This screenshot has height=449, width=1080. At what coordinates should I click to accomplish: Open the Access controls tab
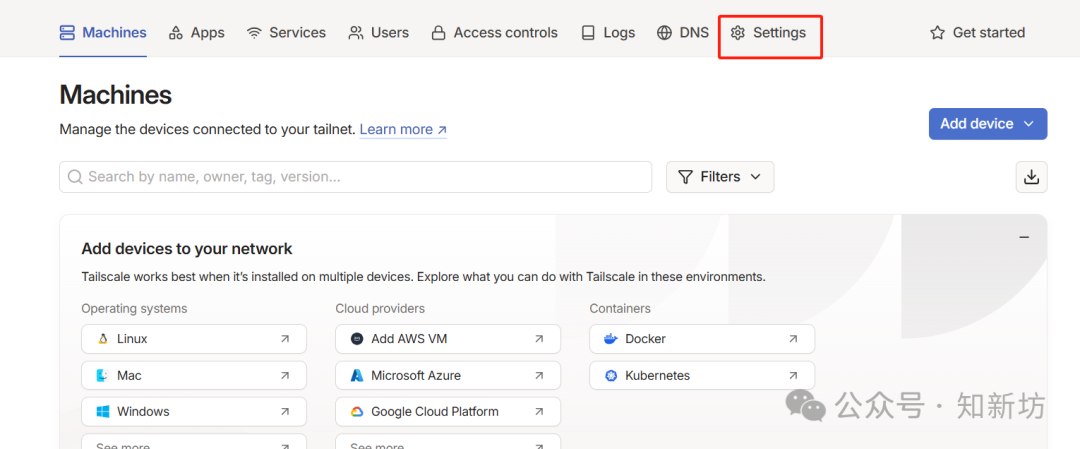494,33
